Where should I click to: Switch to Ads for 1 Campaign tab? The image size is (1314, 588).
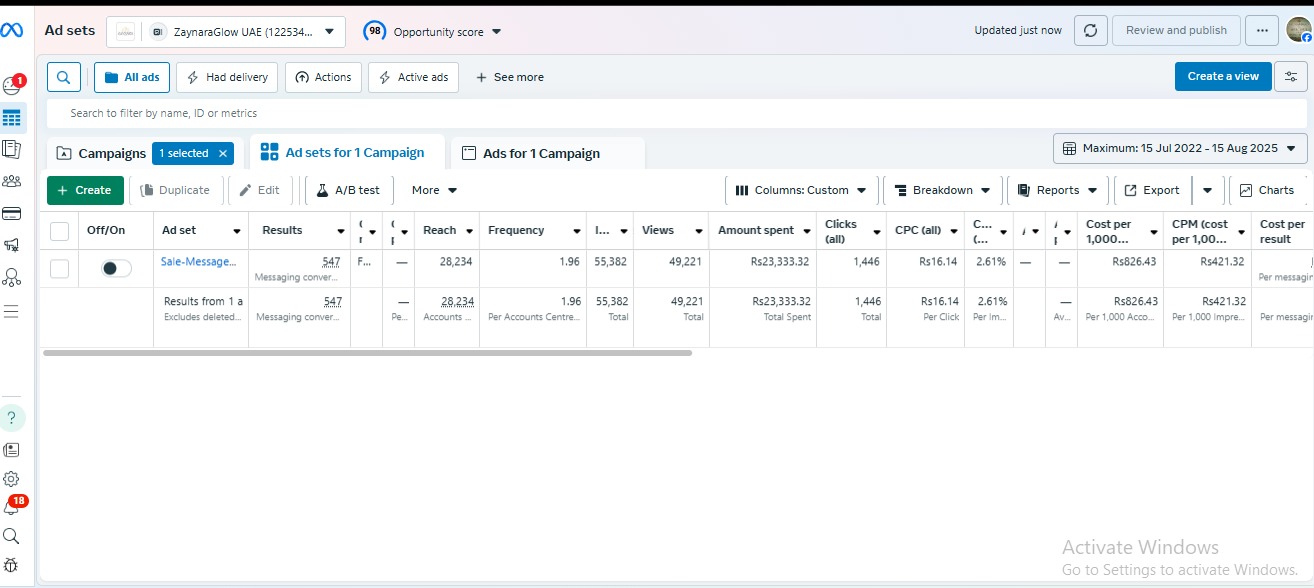coord(541,153)
